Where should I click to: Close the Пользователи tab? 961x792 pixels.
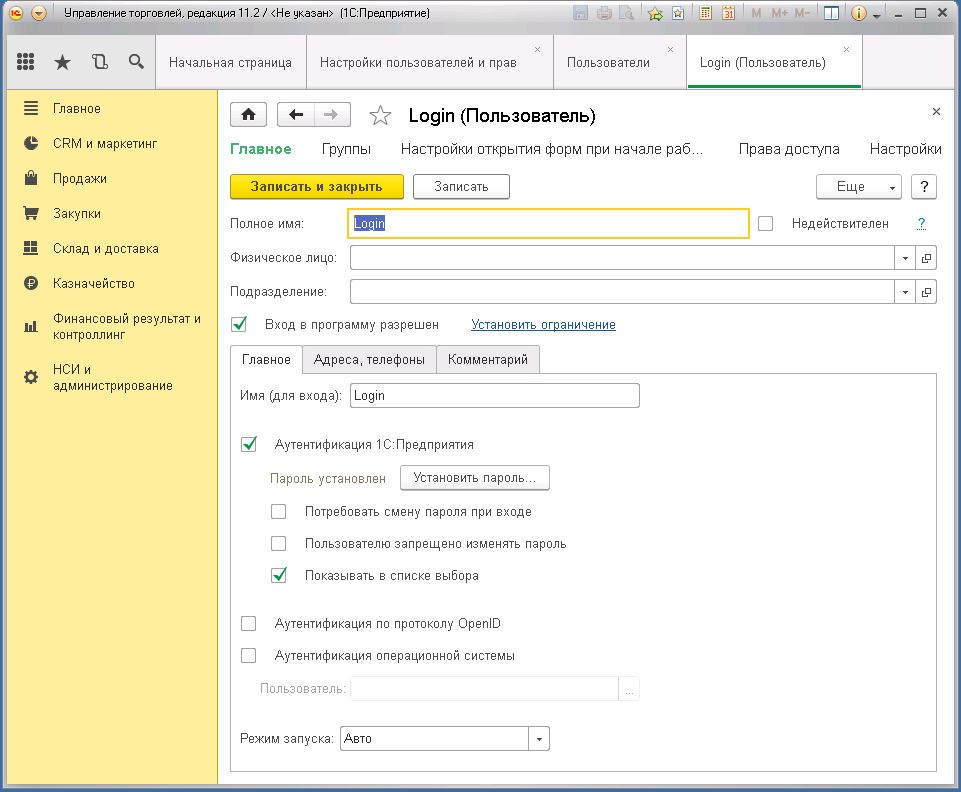tap(670, 50)
